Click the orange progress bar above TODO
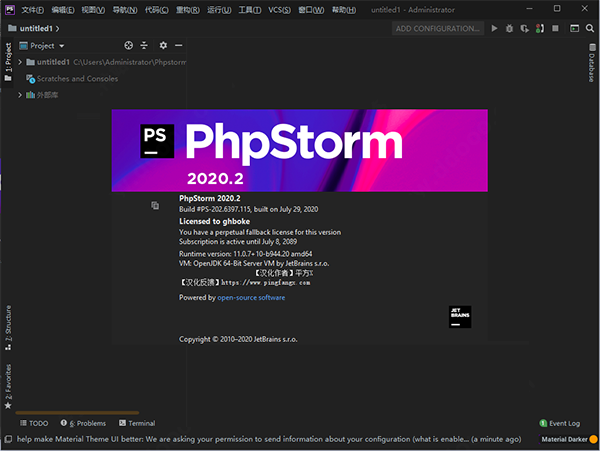Image resolution: width=600 pixels, height=451 pixels. click(x=77, y=413)
